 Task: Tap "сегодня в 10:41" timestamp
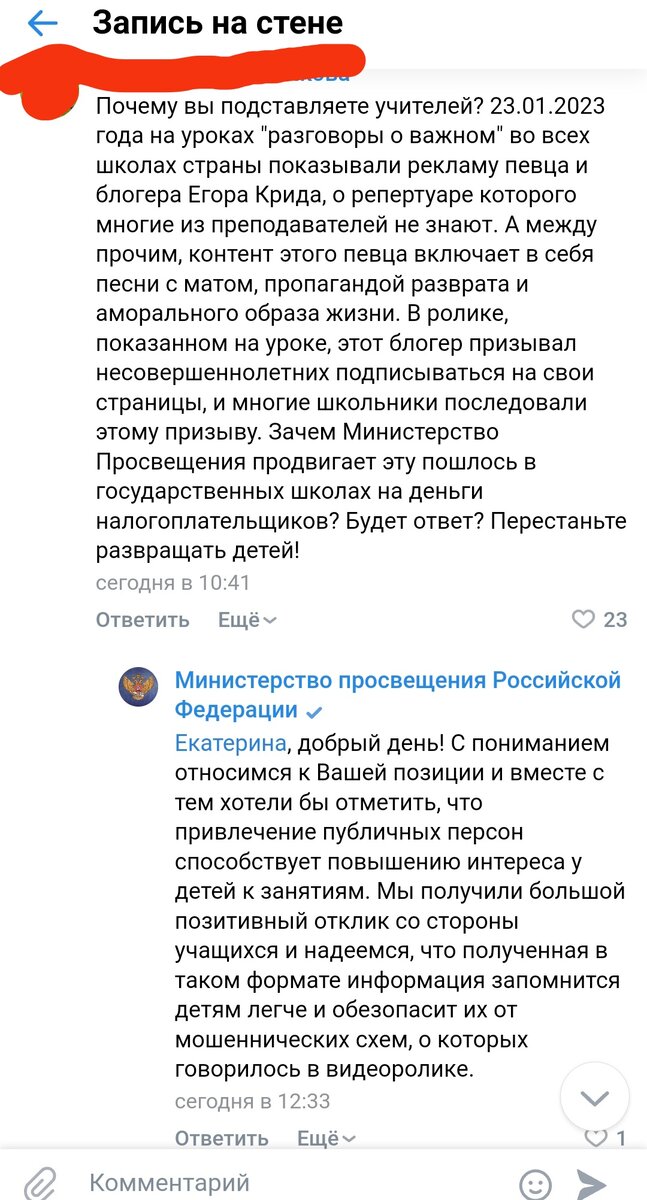click(x=173, y=582)
